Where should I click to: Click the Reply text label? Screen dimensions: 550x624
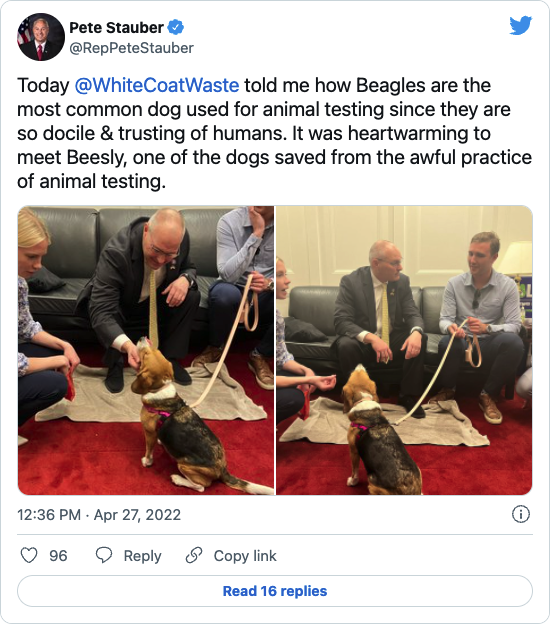coord(142,556)
